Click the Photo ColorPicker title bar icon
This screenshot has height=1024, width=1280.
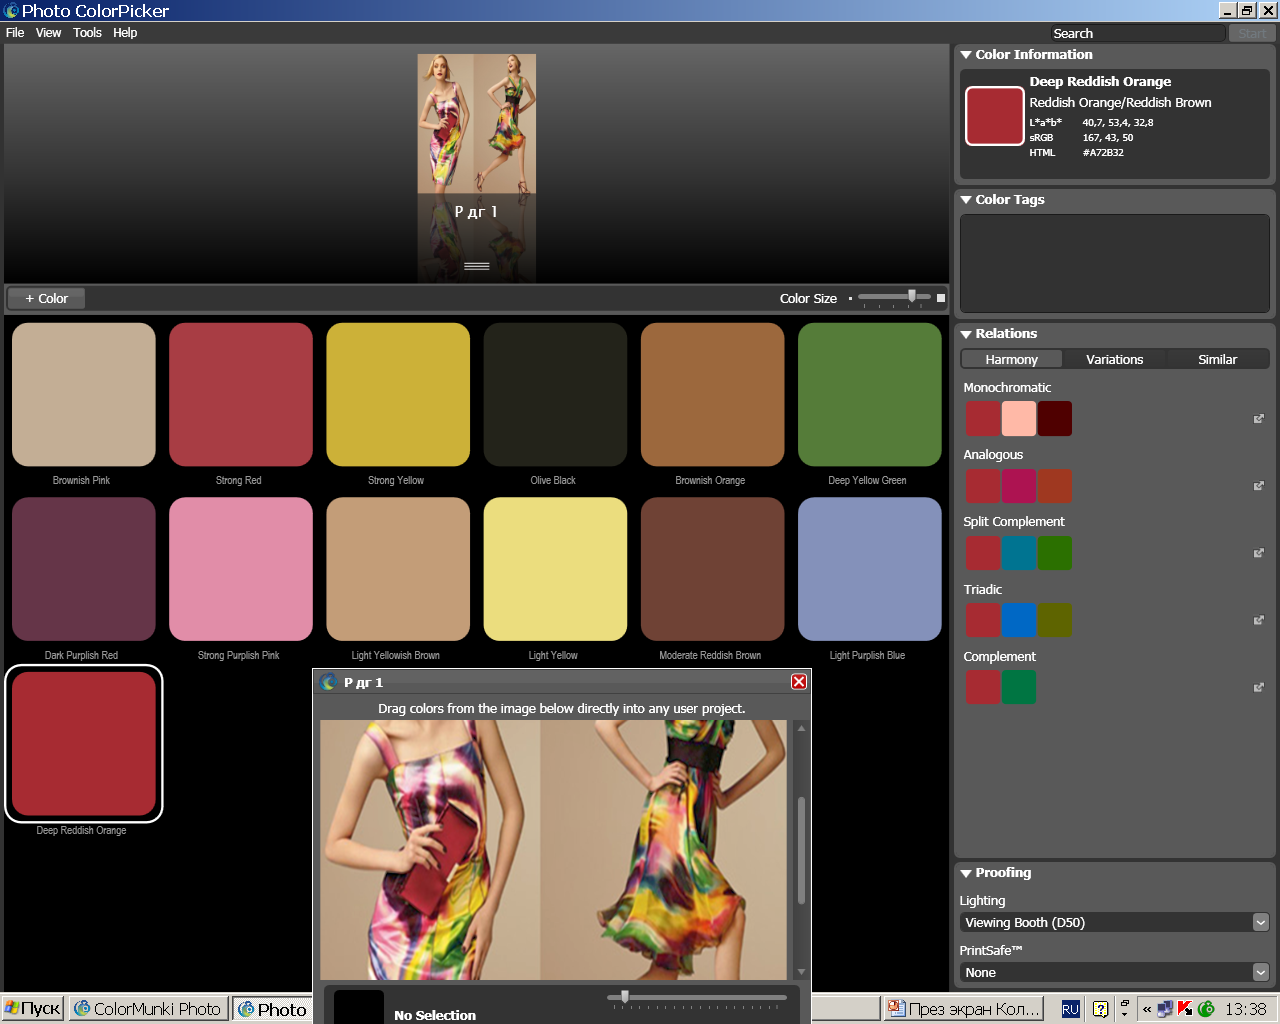pos(11,10)
